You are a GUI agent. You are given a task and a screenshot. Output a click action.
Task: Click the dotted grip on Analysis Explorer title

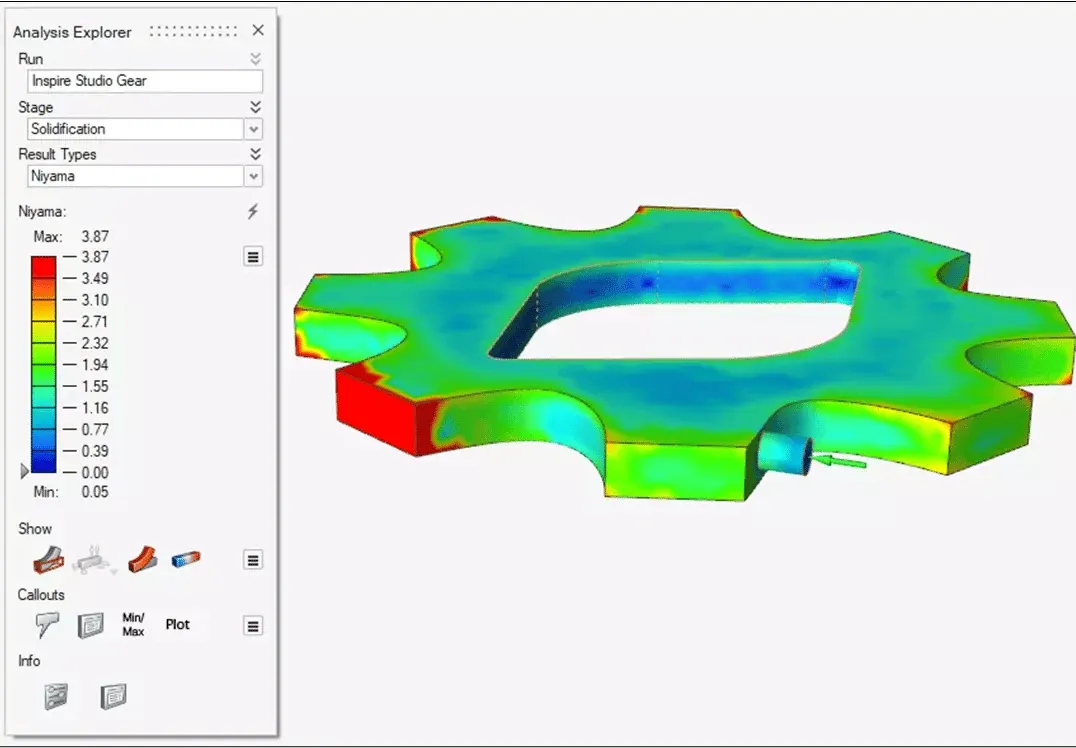[194, 32]
